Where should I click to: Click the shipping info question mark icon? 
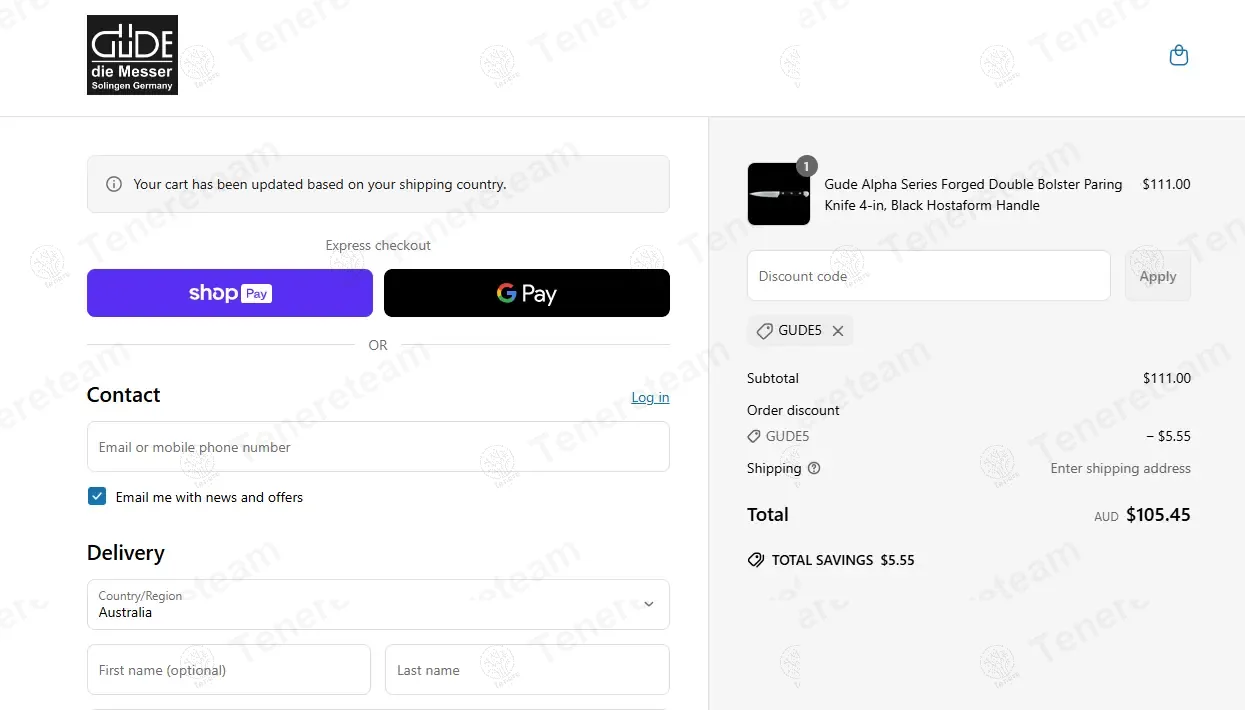(814, 468)
